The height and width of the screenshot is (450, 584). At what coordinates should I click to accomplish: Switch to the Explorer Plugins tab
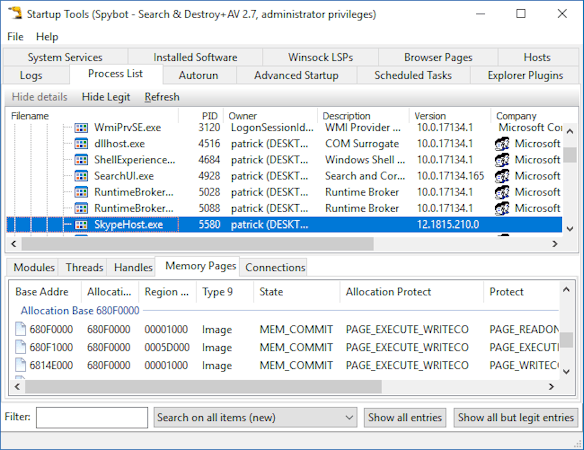526,75
